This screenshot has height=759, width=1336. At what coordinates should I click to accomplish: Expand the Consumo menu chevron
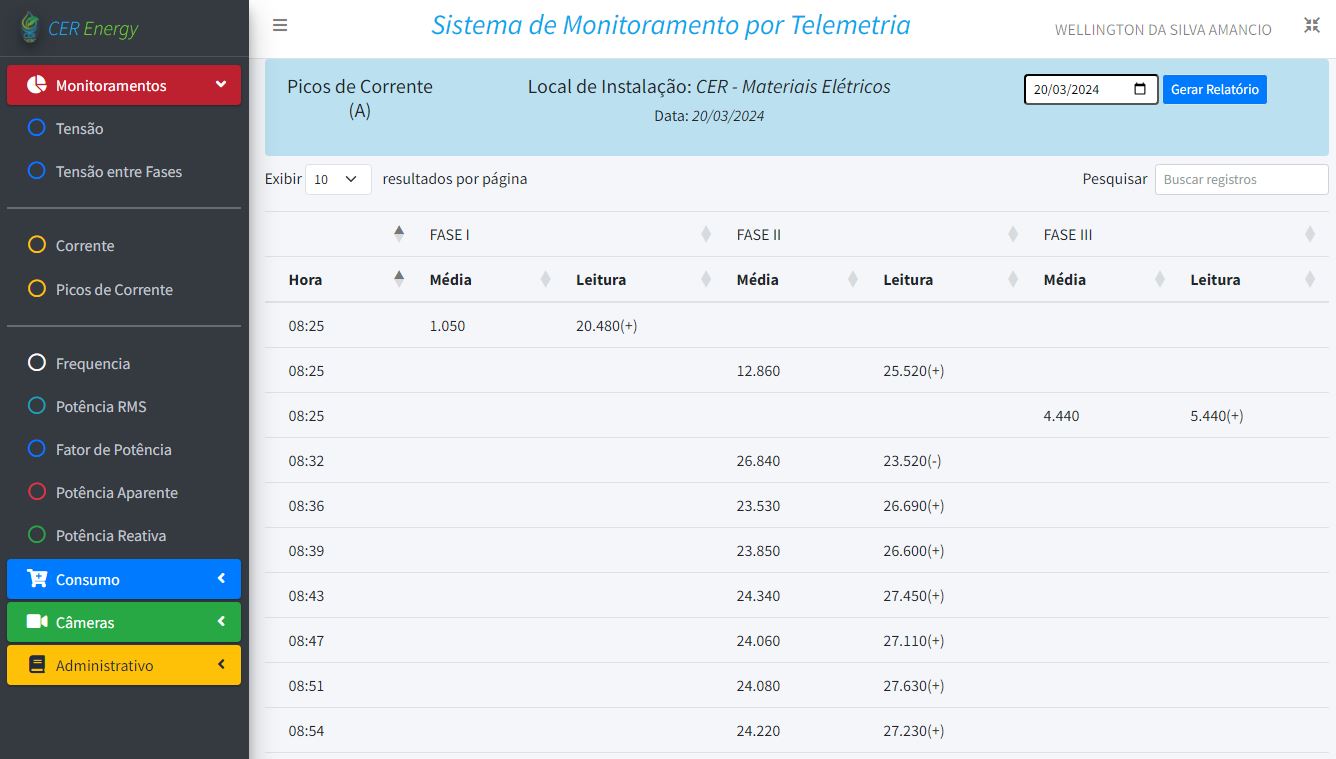[221, 579]
